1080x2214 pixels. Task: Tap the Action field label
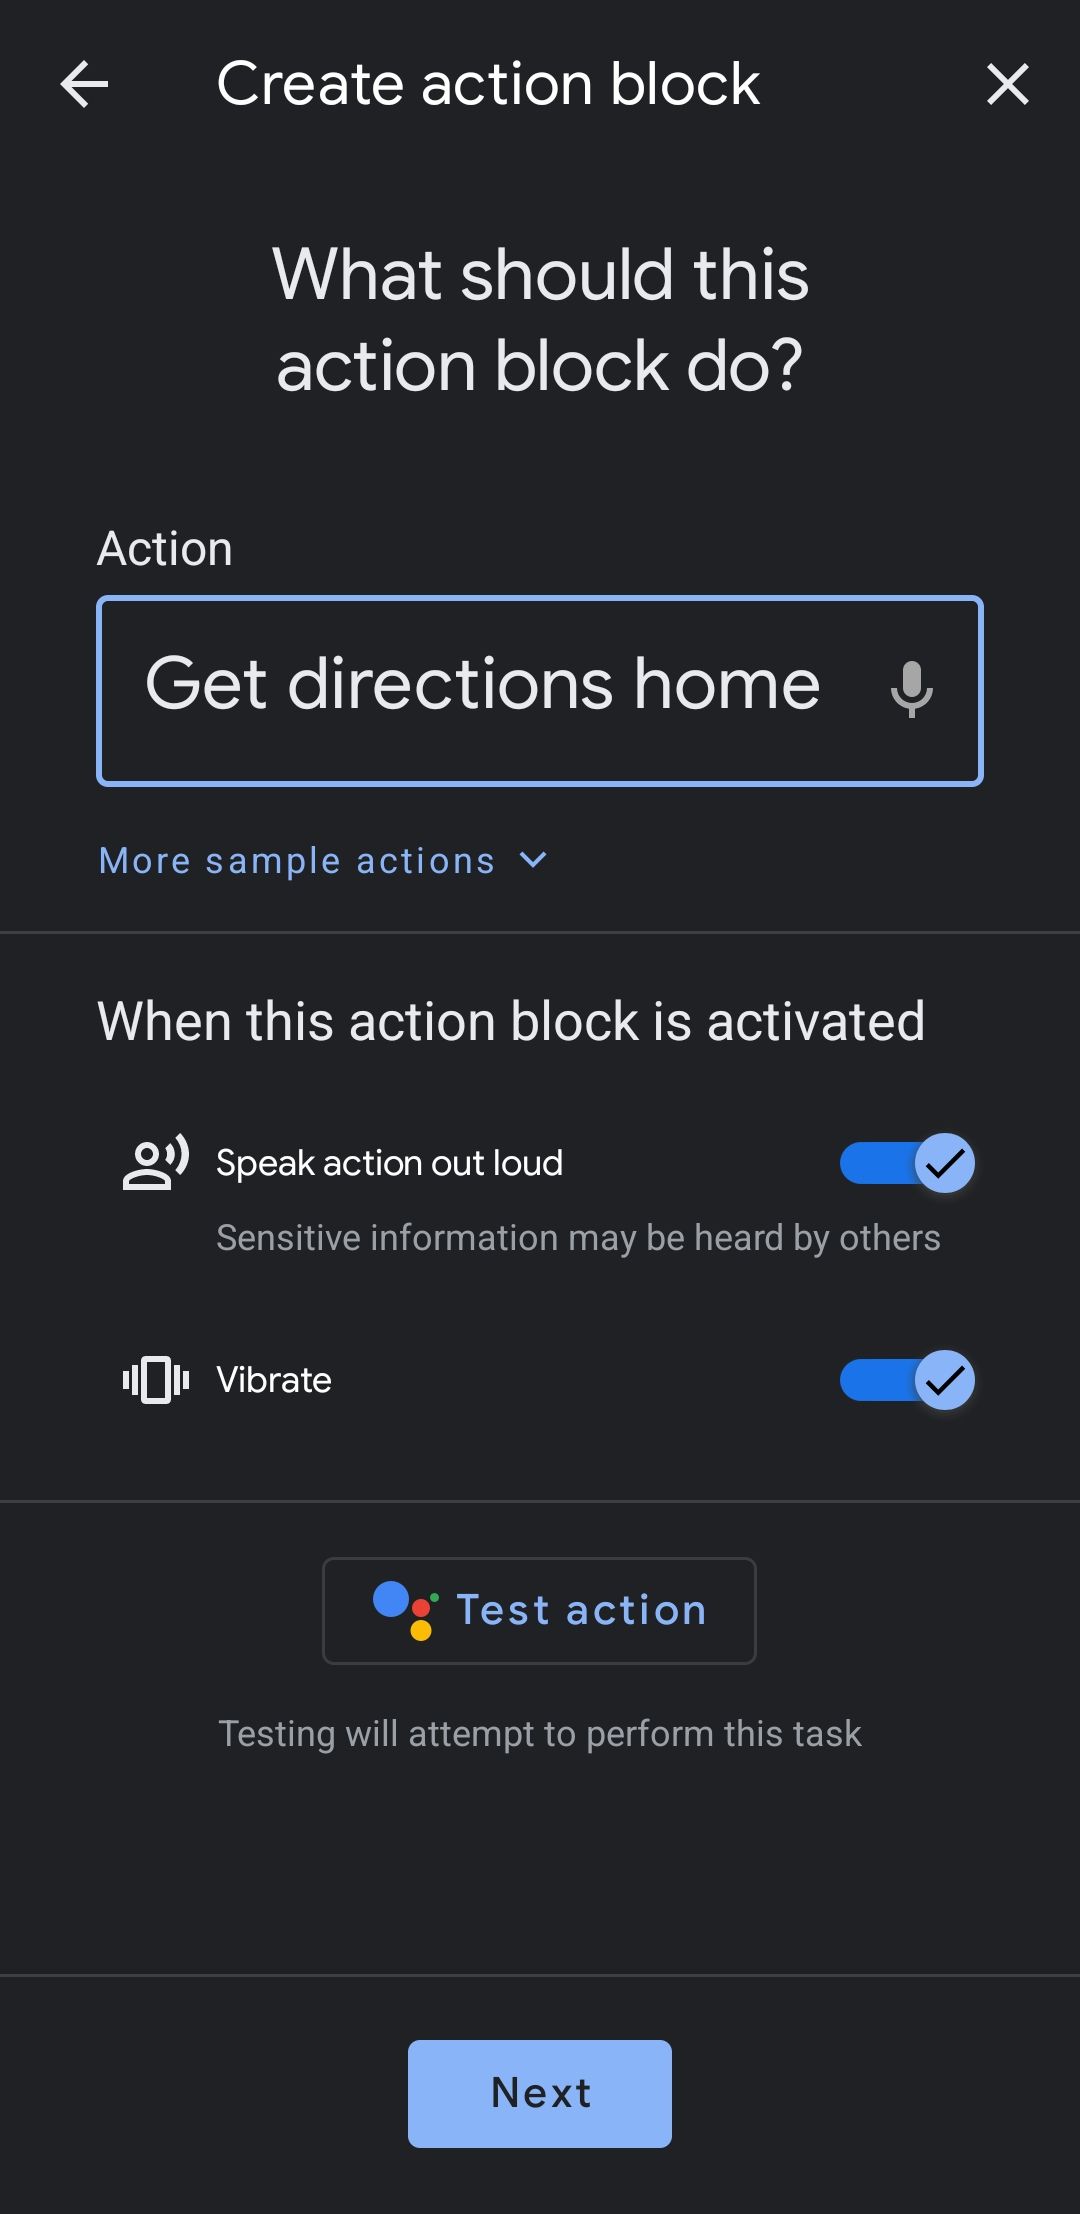point(165,549)
